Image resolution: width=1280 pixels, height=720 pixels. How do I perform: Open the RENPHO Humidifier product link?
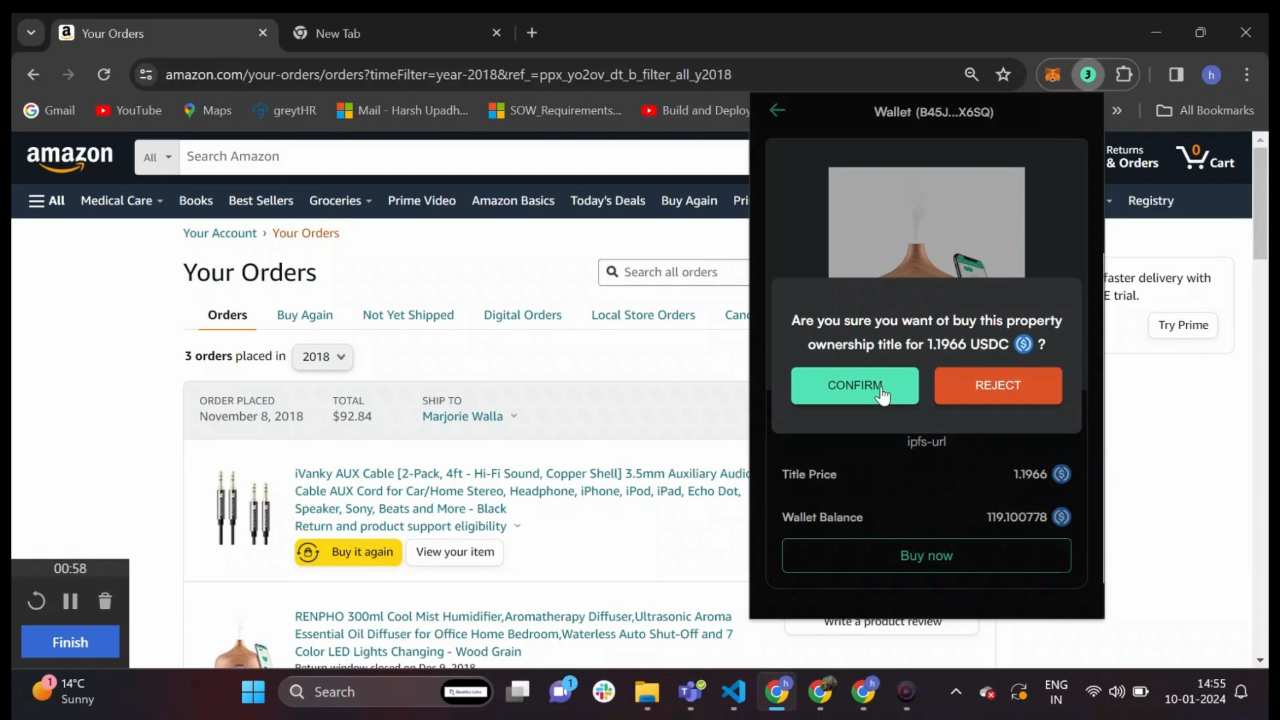(514, 634)
